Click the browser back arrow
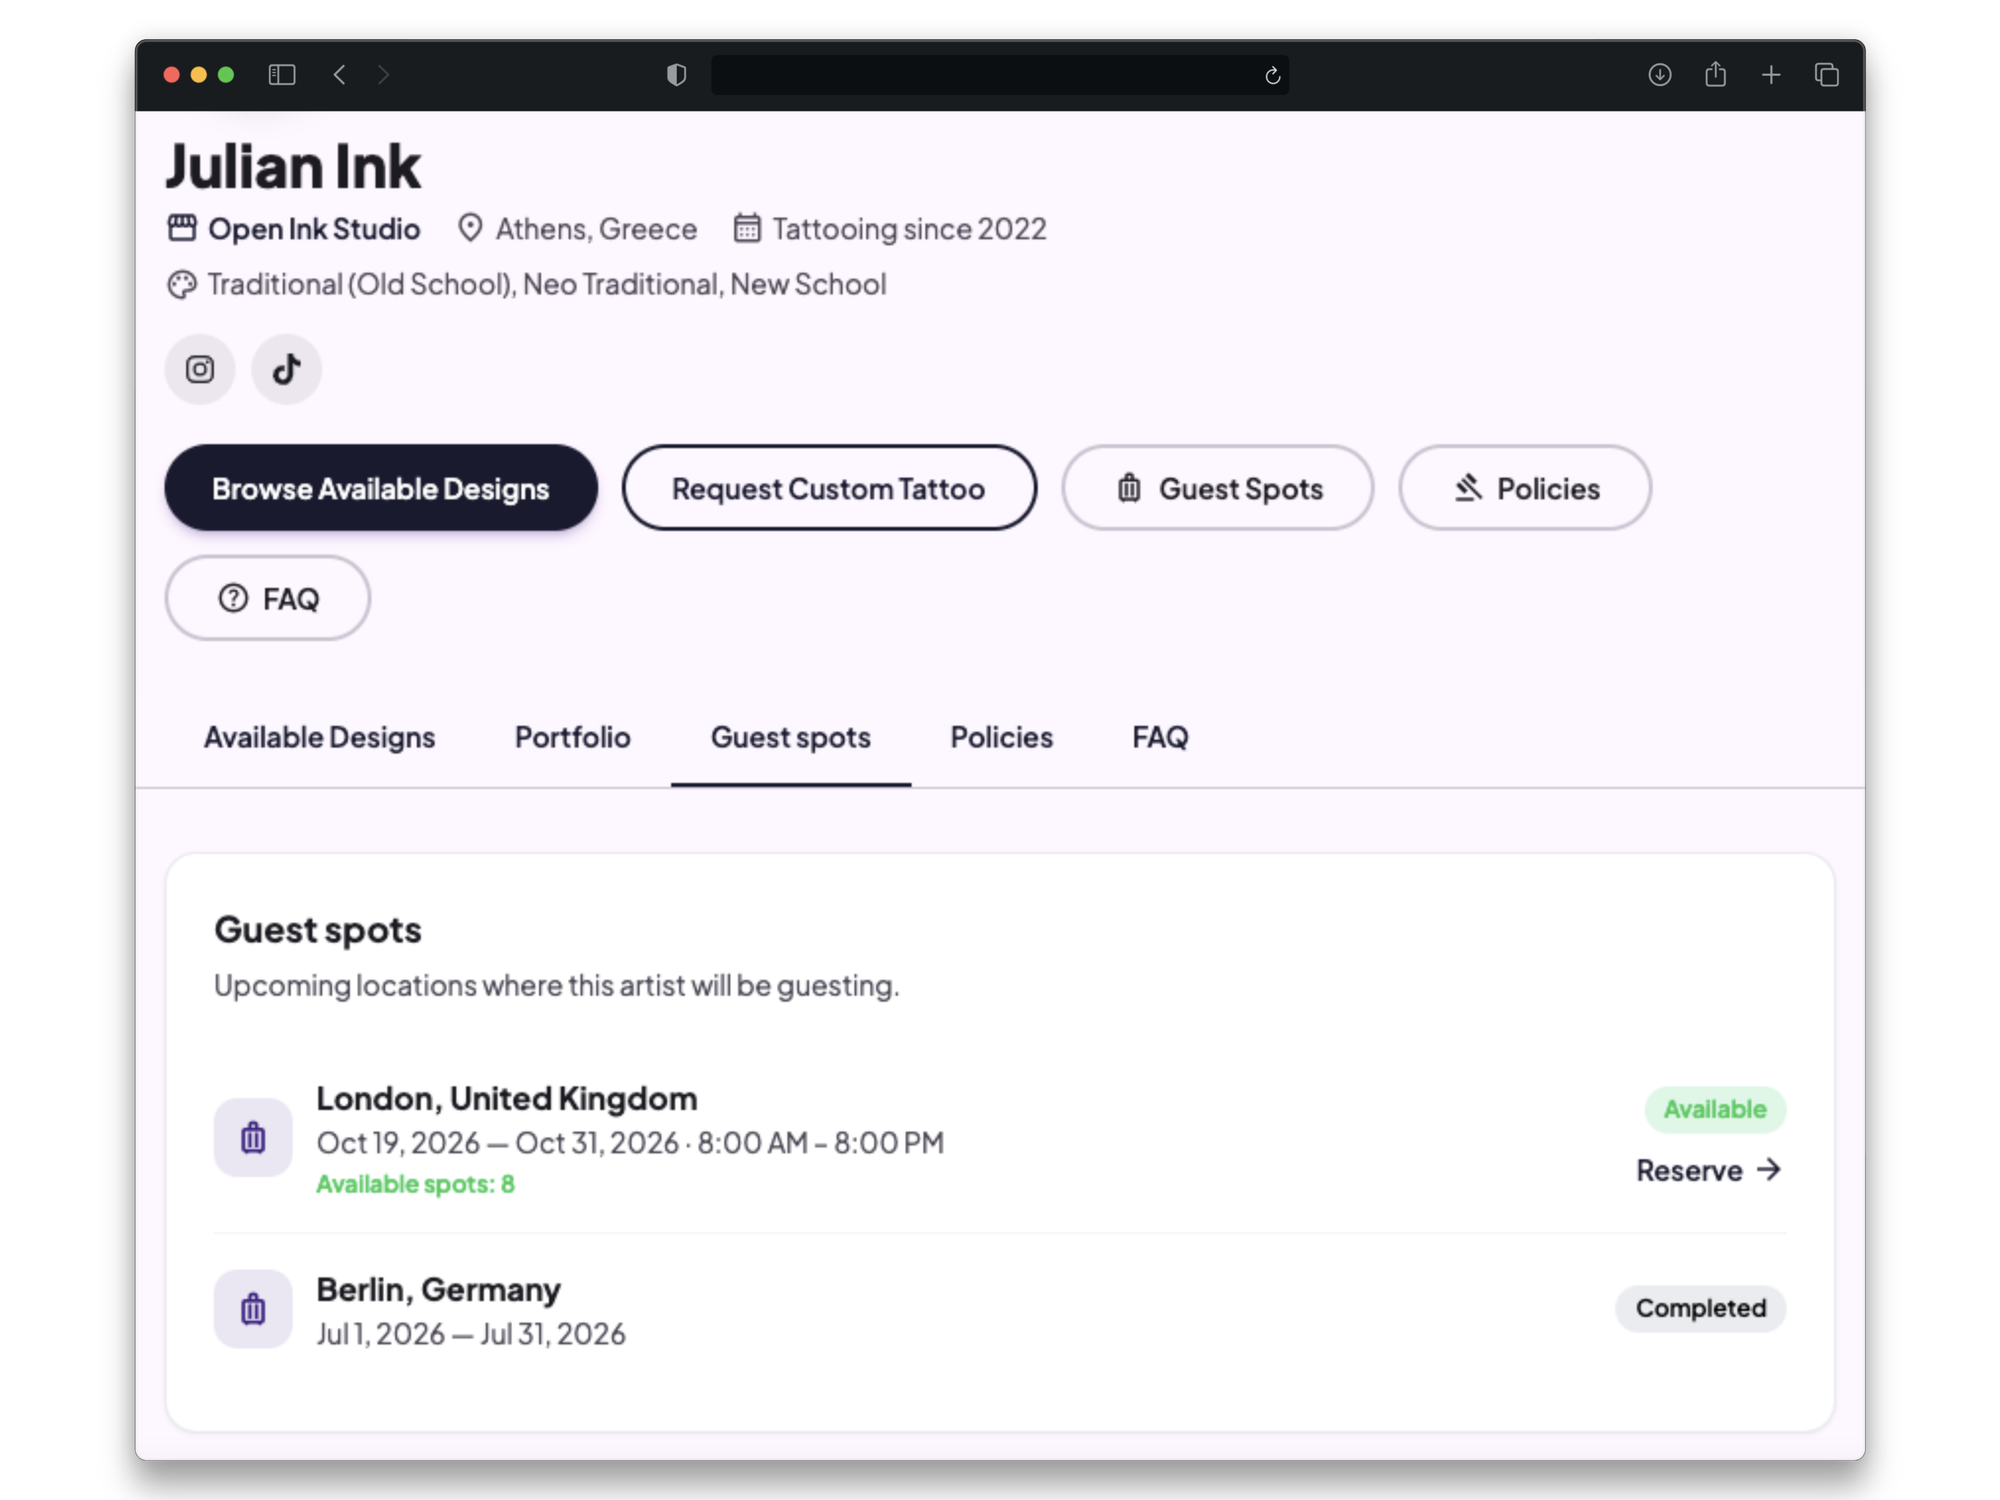Viewport: 2000px width, 1500px height. point(340,75)
